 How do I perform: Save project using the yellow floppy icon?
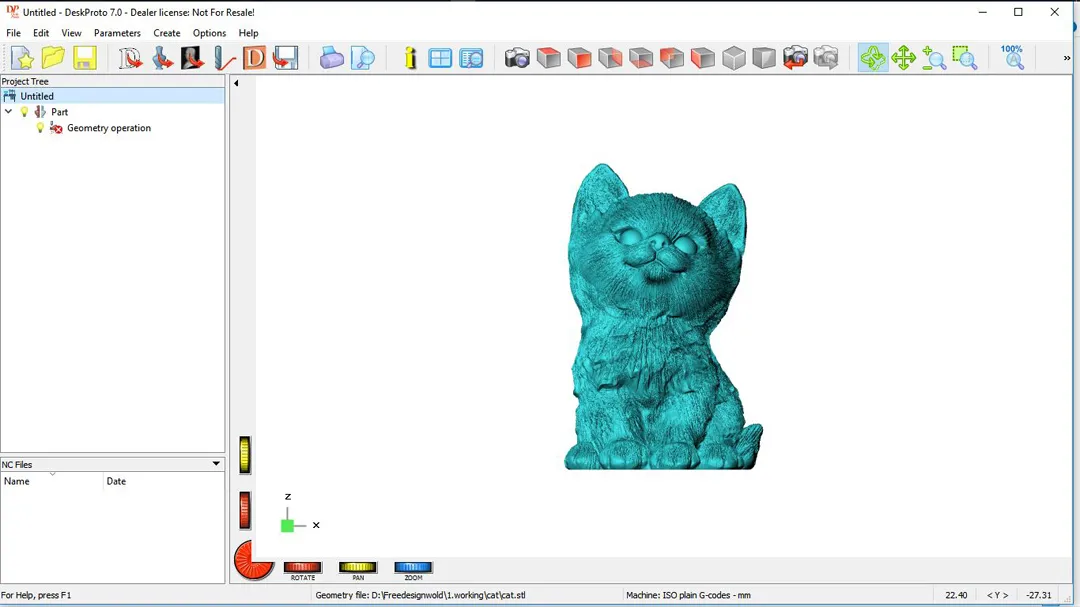[85, 58]
